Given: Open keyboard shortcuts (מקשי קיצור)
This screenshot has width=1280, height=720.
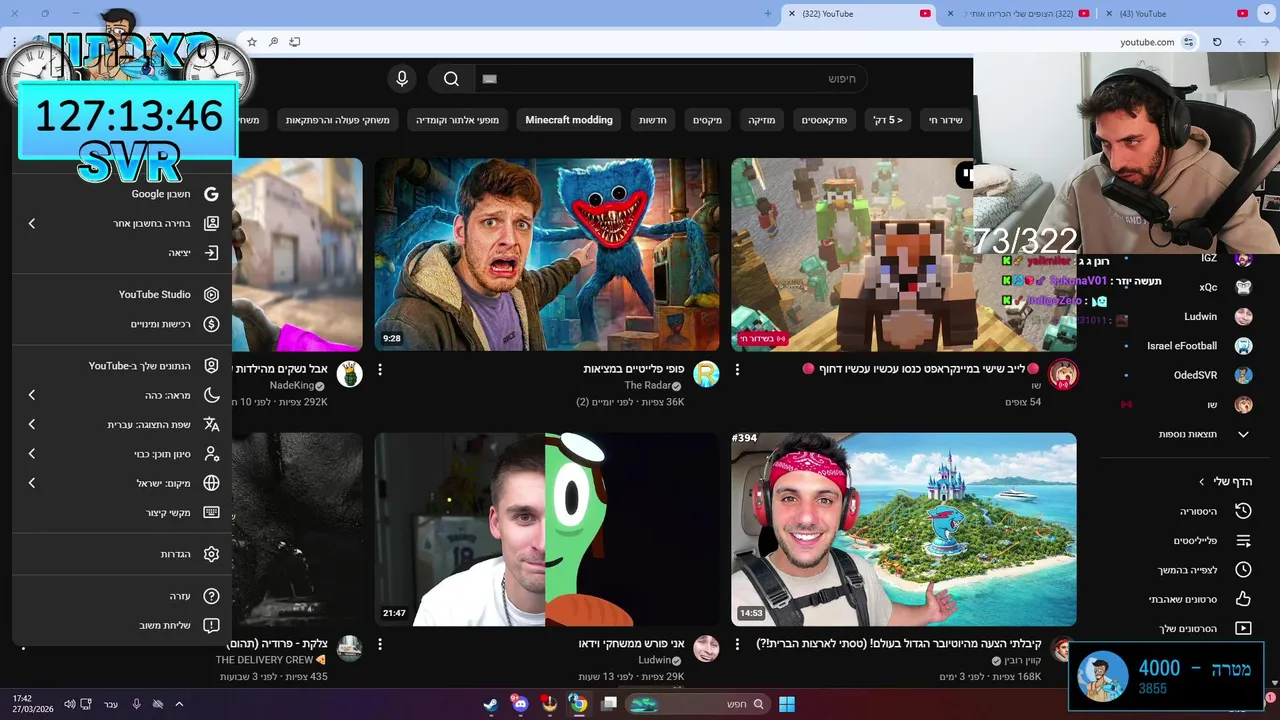Looking at the screenshot, I should click(122, 512).
